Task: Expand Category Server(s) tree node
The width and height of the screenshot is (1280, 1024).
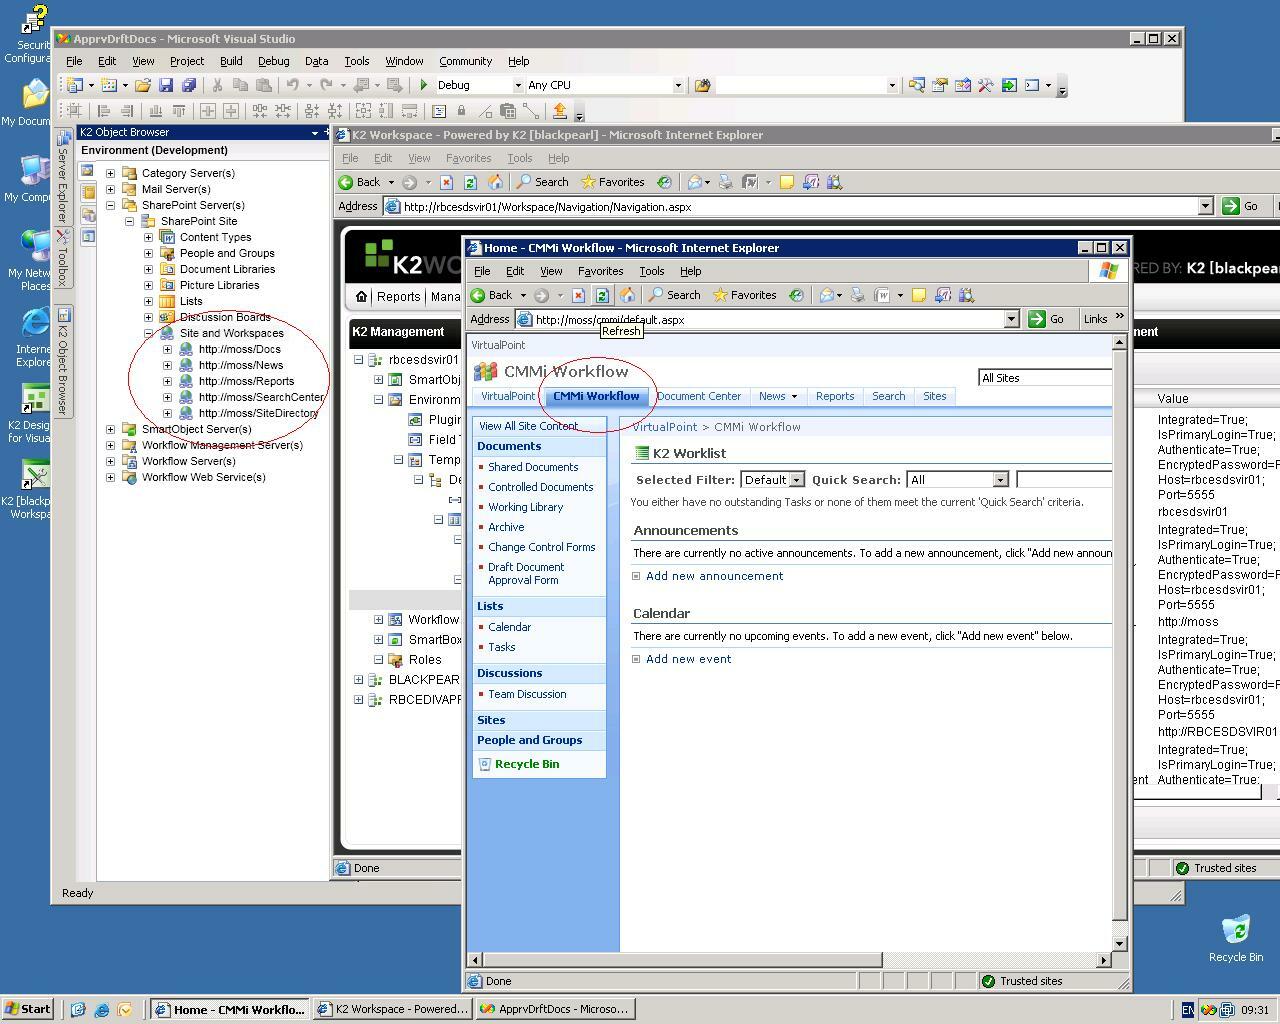Action: pos(110,173)
